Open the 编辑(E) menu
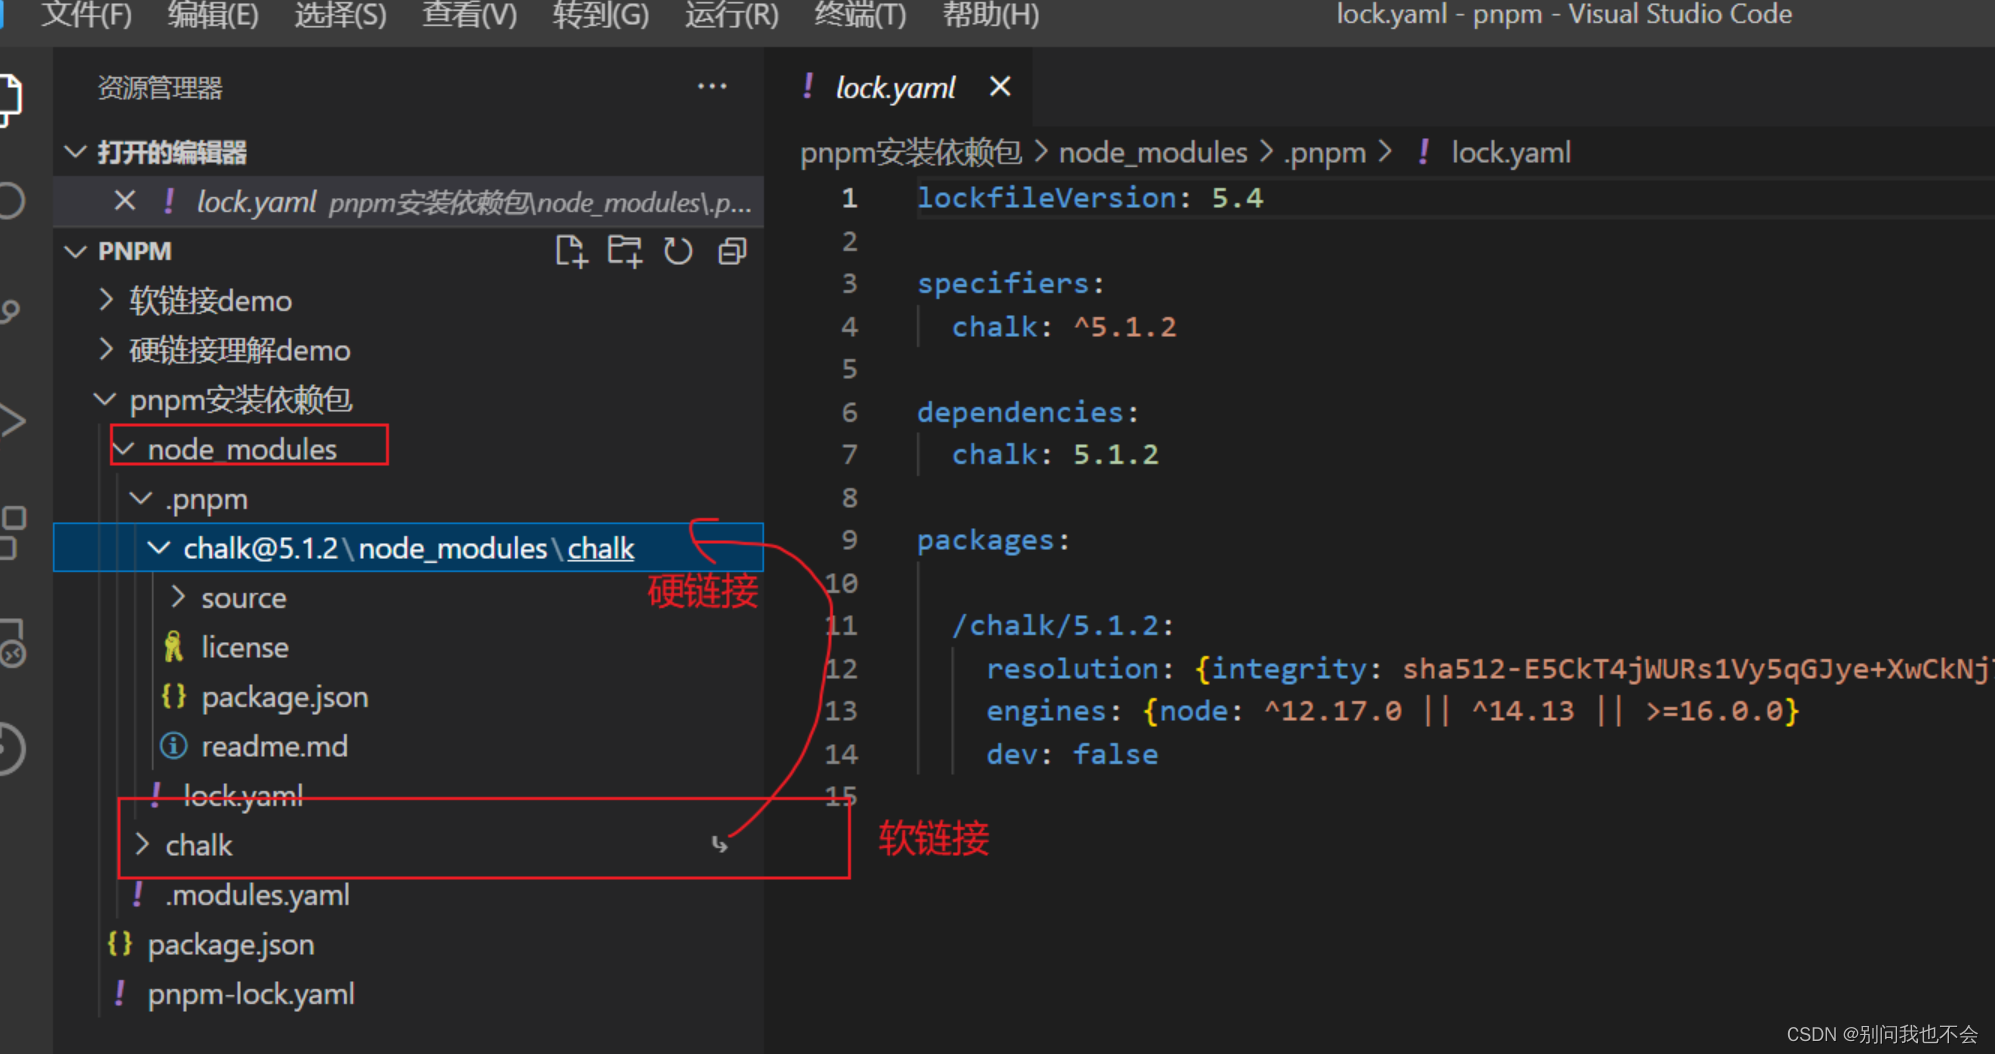Image resolution: width=1995 pixels, height=1054 pixels. [213, 15]
